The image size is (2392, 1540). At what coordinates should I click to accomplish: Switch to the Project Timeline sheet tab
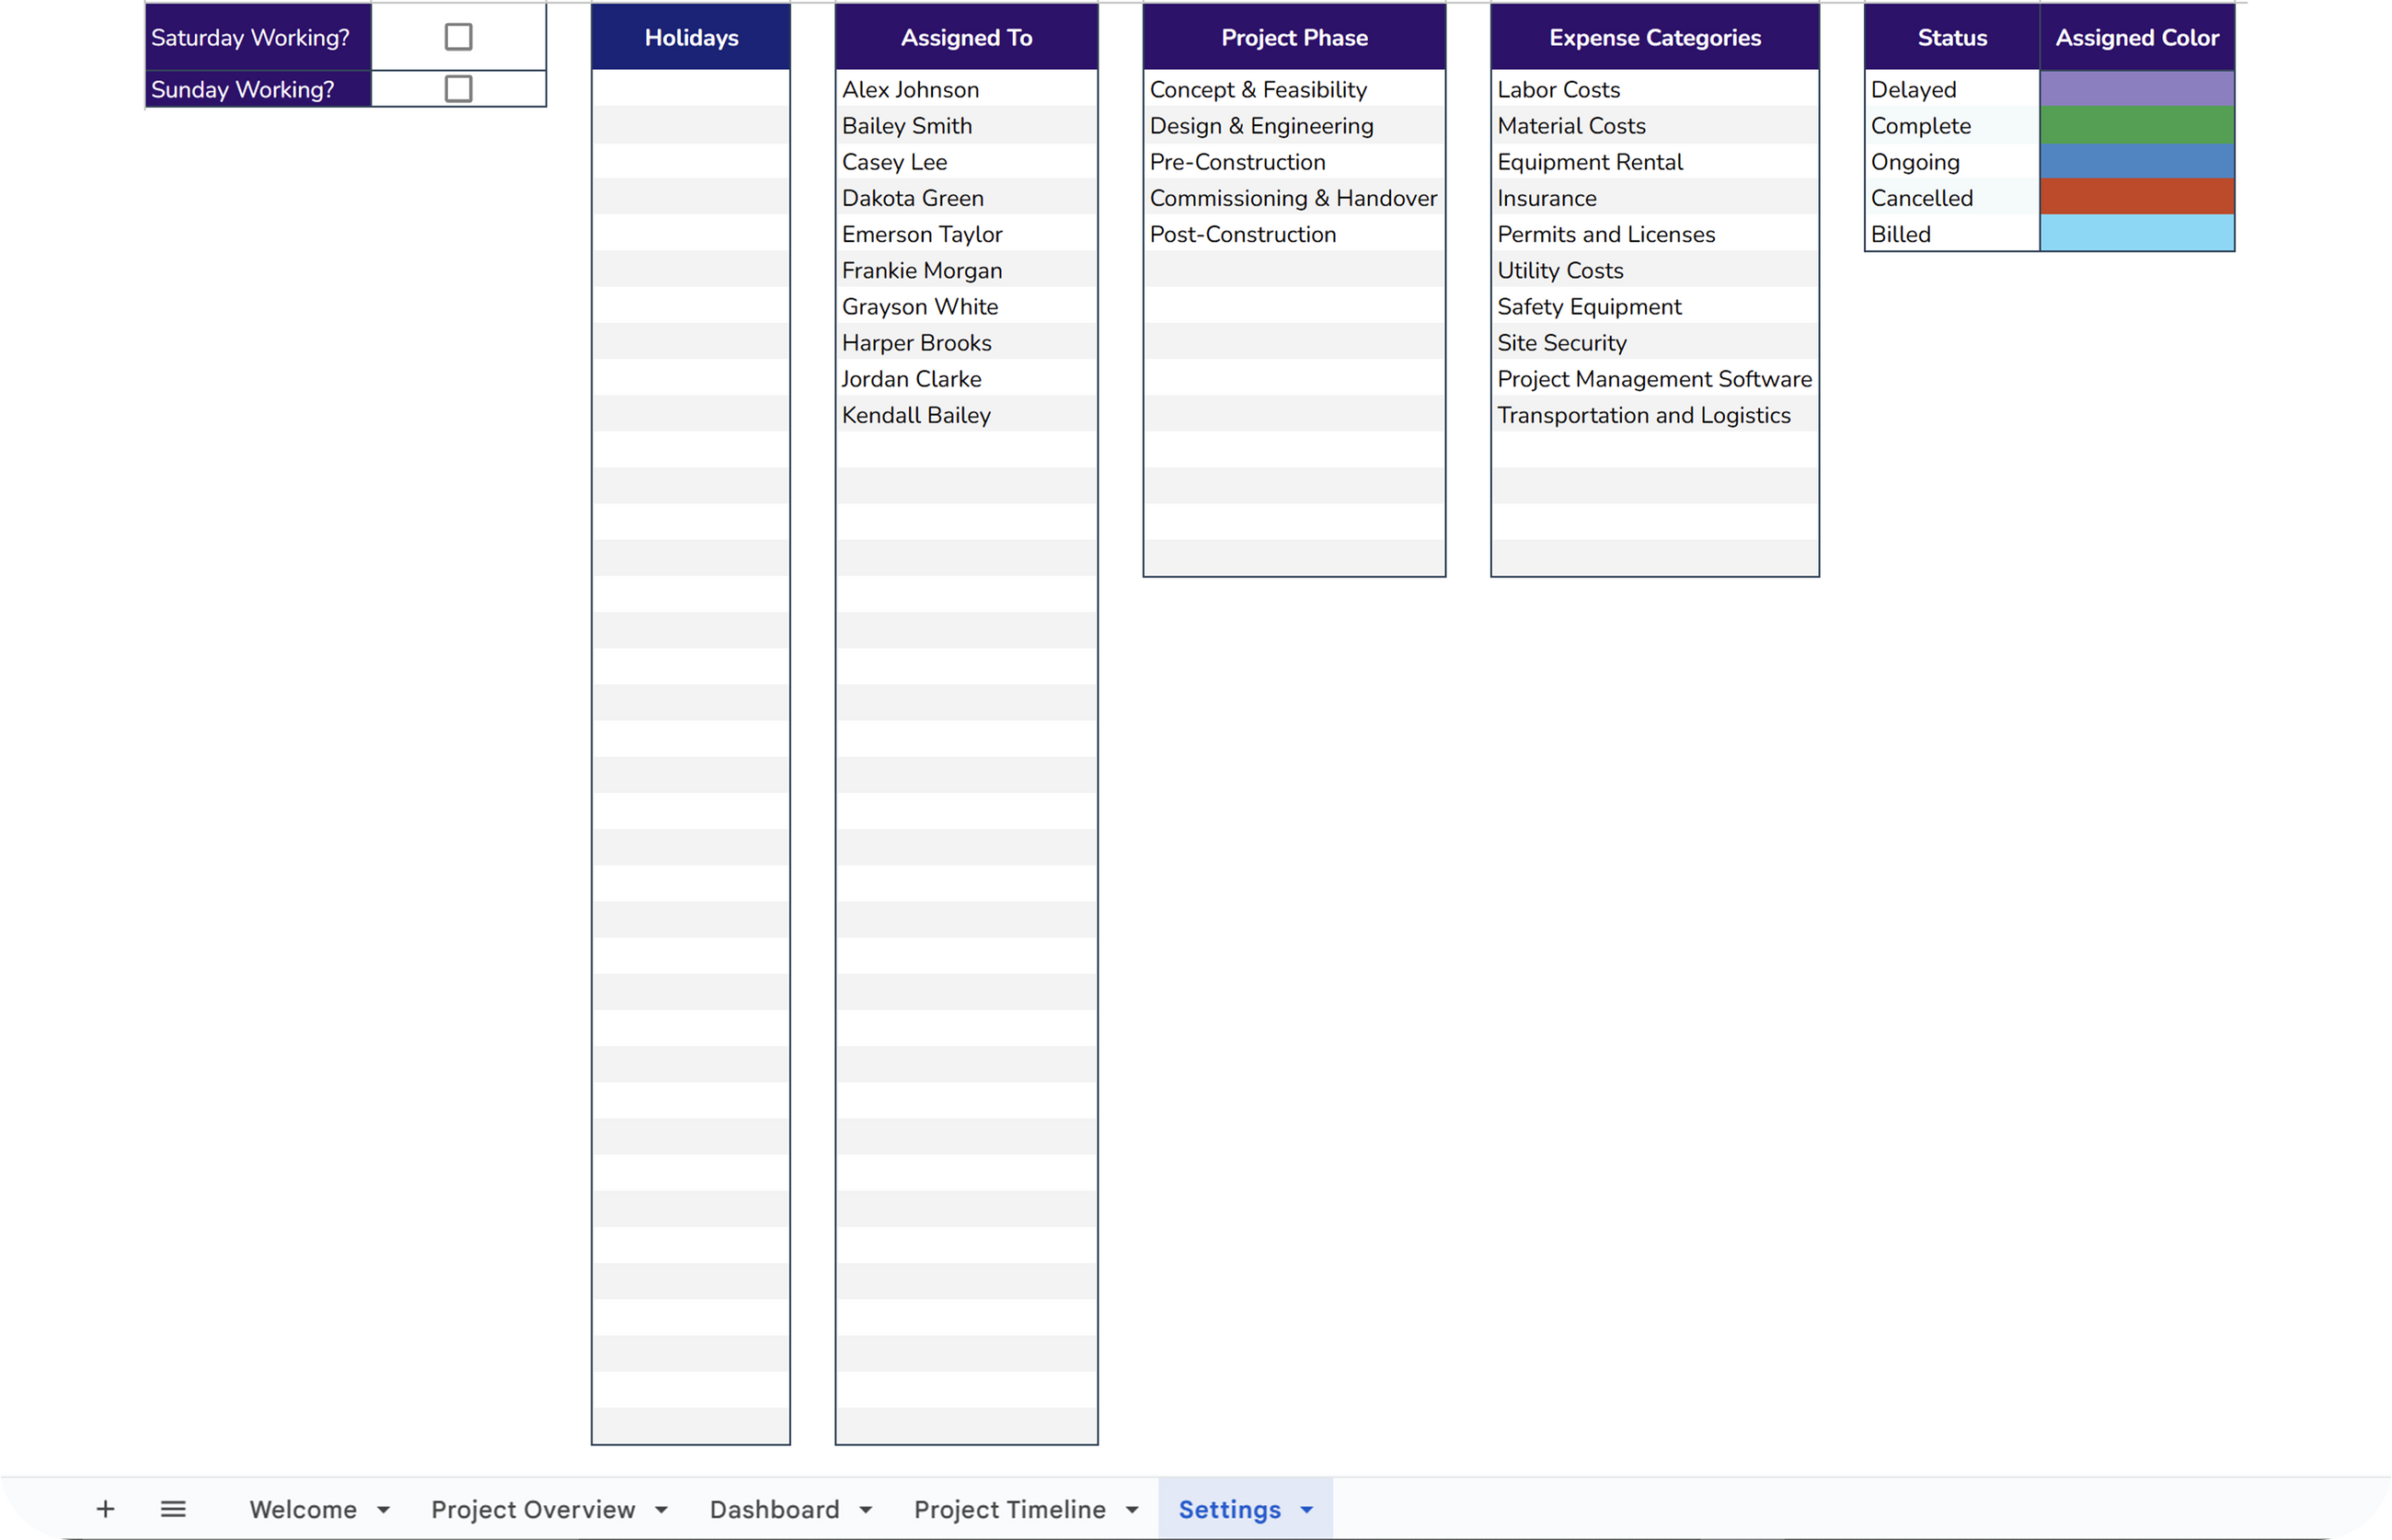coord(1010,1509)
